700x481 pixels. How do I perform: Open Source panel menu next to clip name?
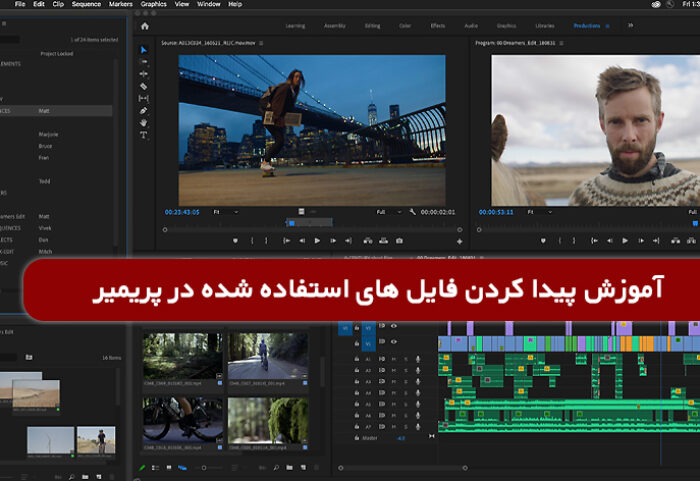[261, 43]
